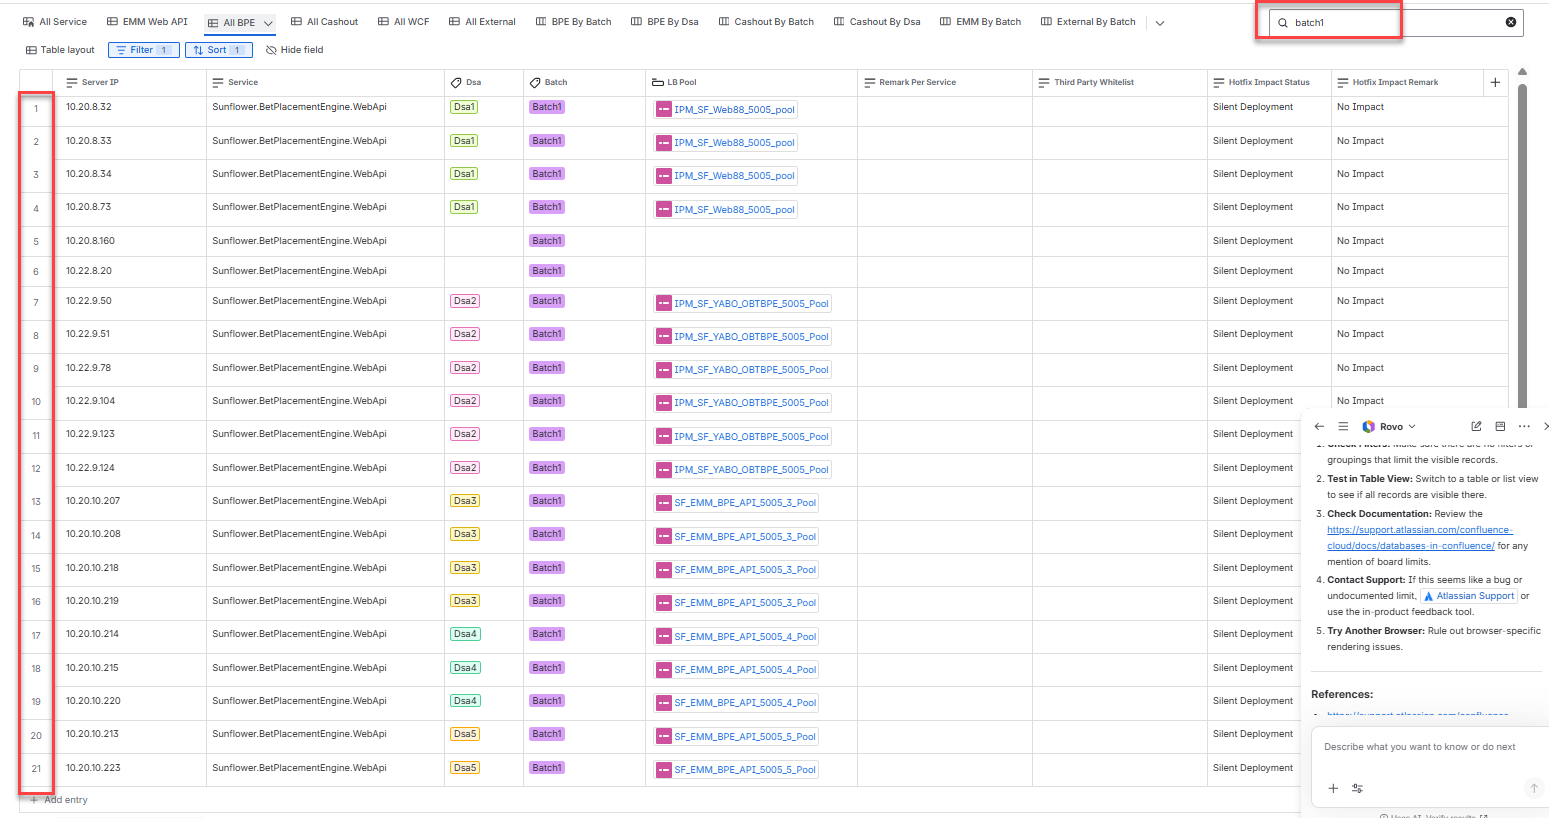The width and height of the screenshot is (1549, 818).
Task: Go back in the Rovo panel
Action: (1319, 426)
